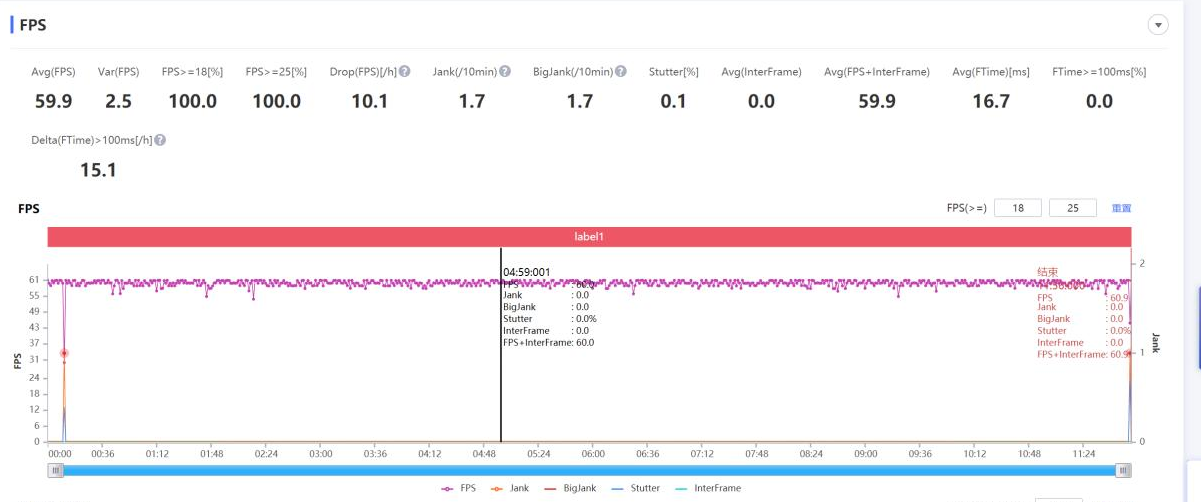Toggle FPS series in chart legend
Image resolution: width=1201 pixels, height=502 pixels.
pyautogui.click(x=459, y=488)
